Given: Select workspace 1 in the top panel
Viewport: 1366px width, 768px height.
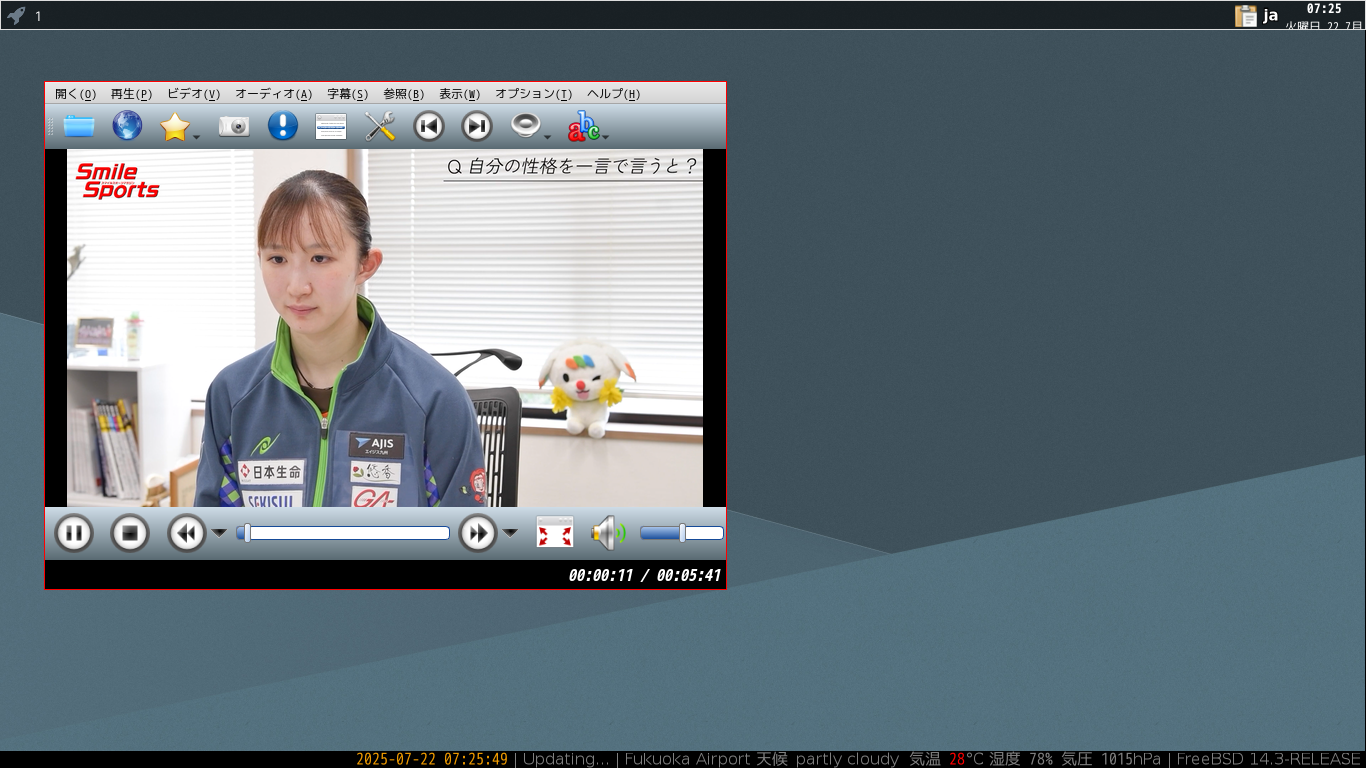Looking at the screenshot, I should [38, 16].
